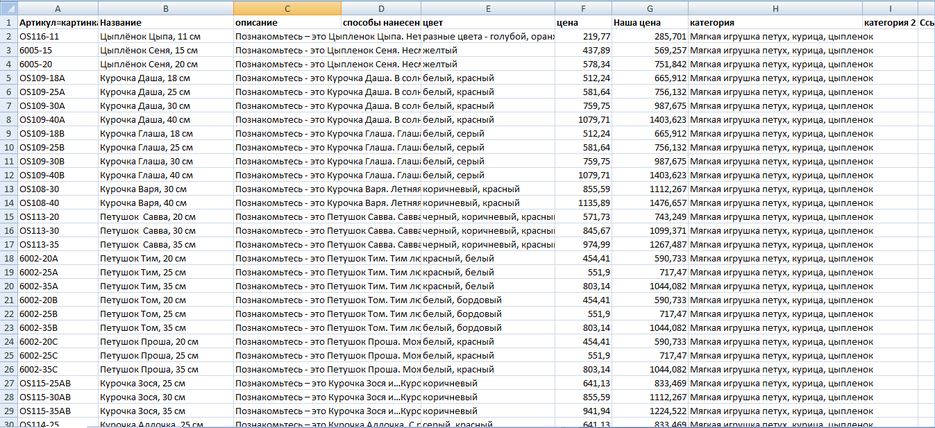Viewport: 935px width, 428px height.
Task: Click color cell 'белый, бордовый' in row 22
Action: (x=488, y=314)
